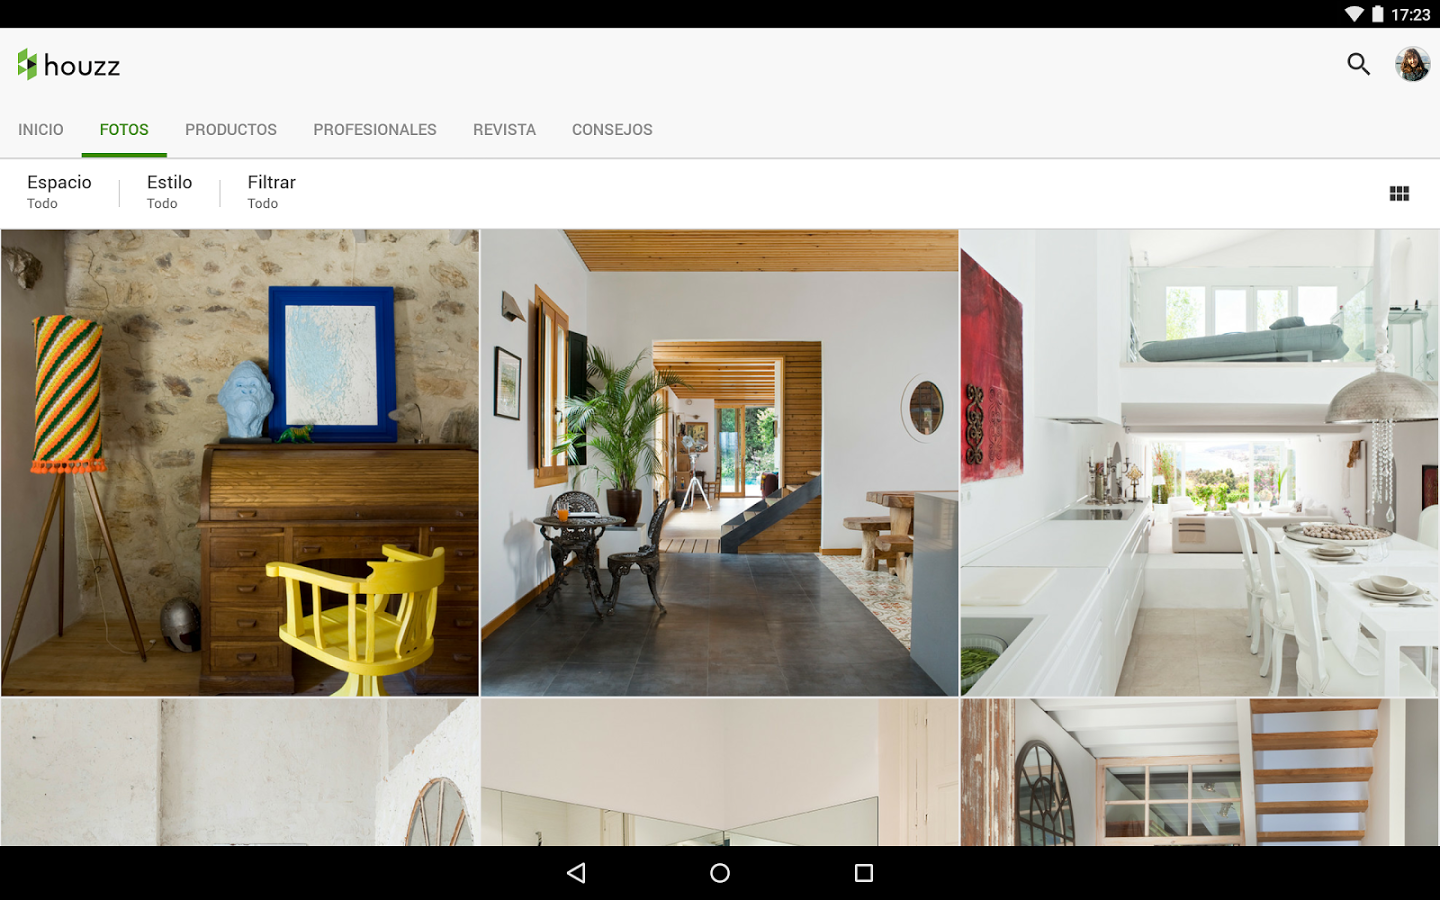Check battery status in the status bar
The image size is (1440, 900).
[1380, 14]
